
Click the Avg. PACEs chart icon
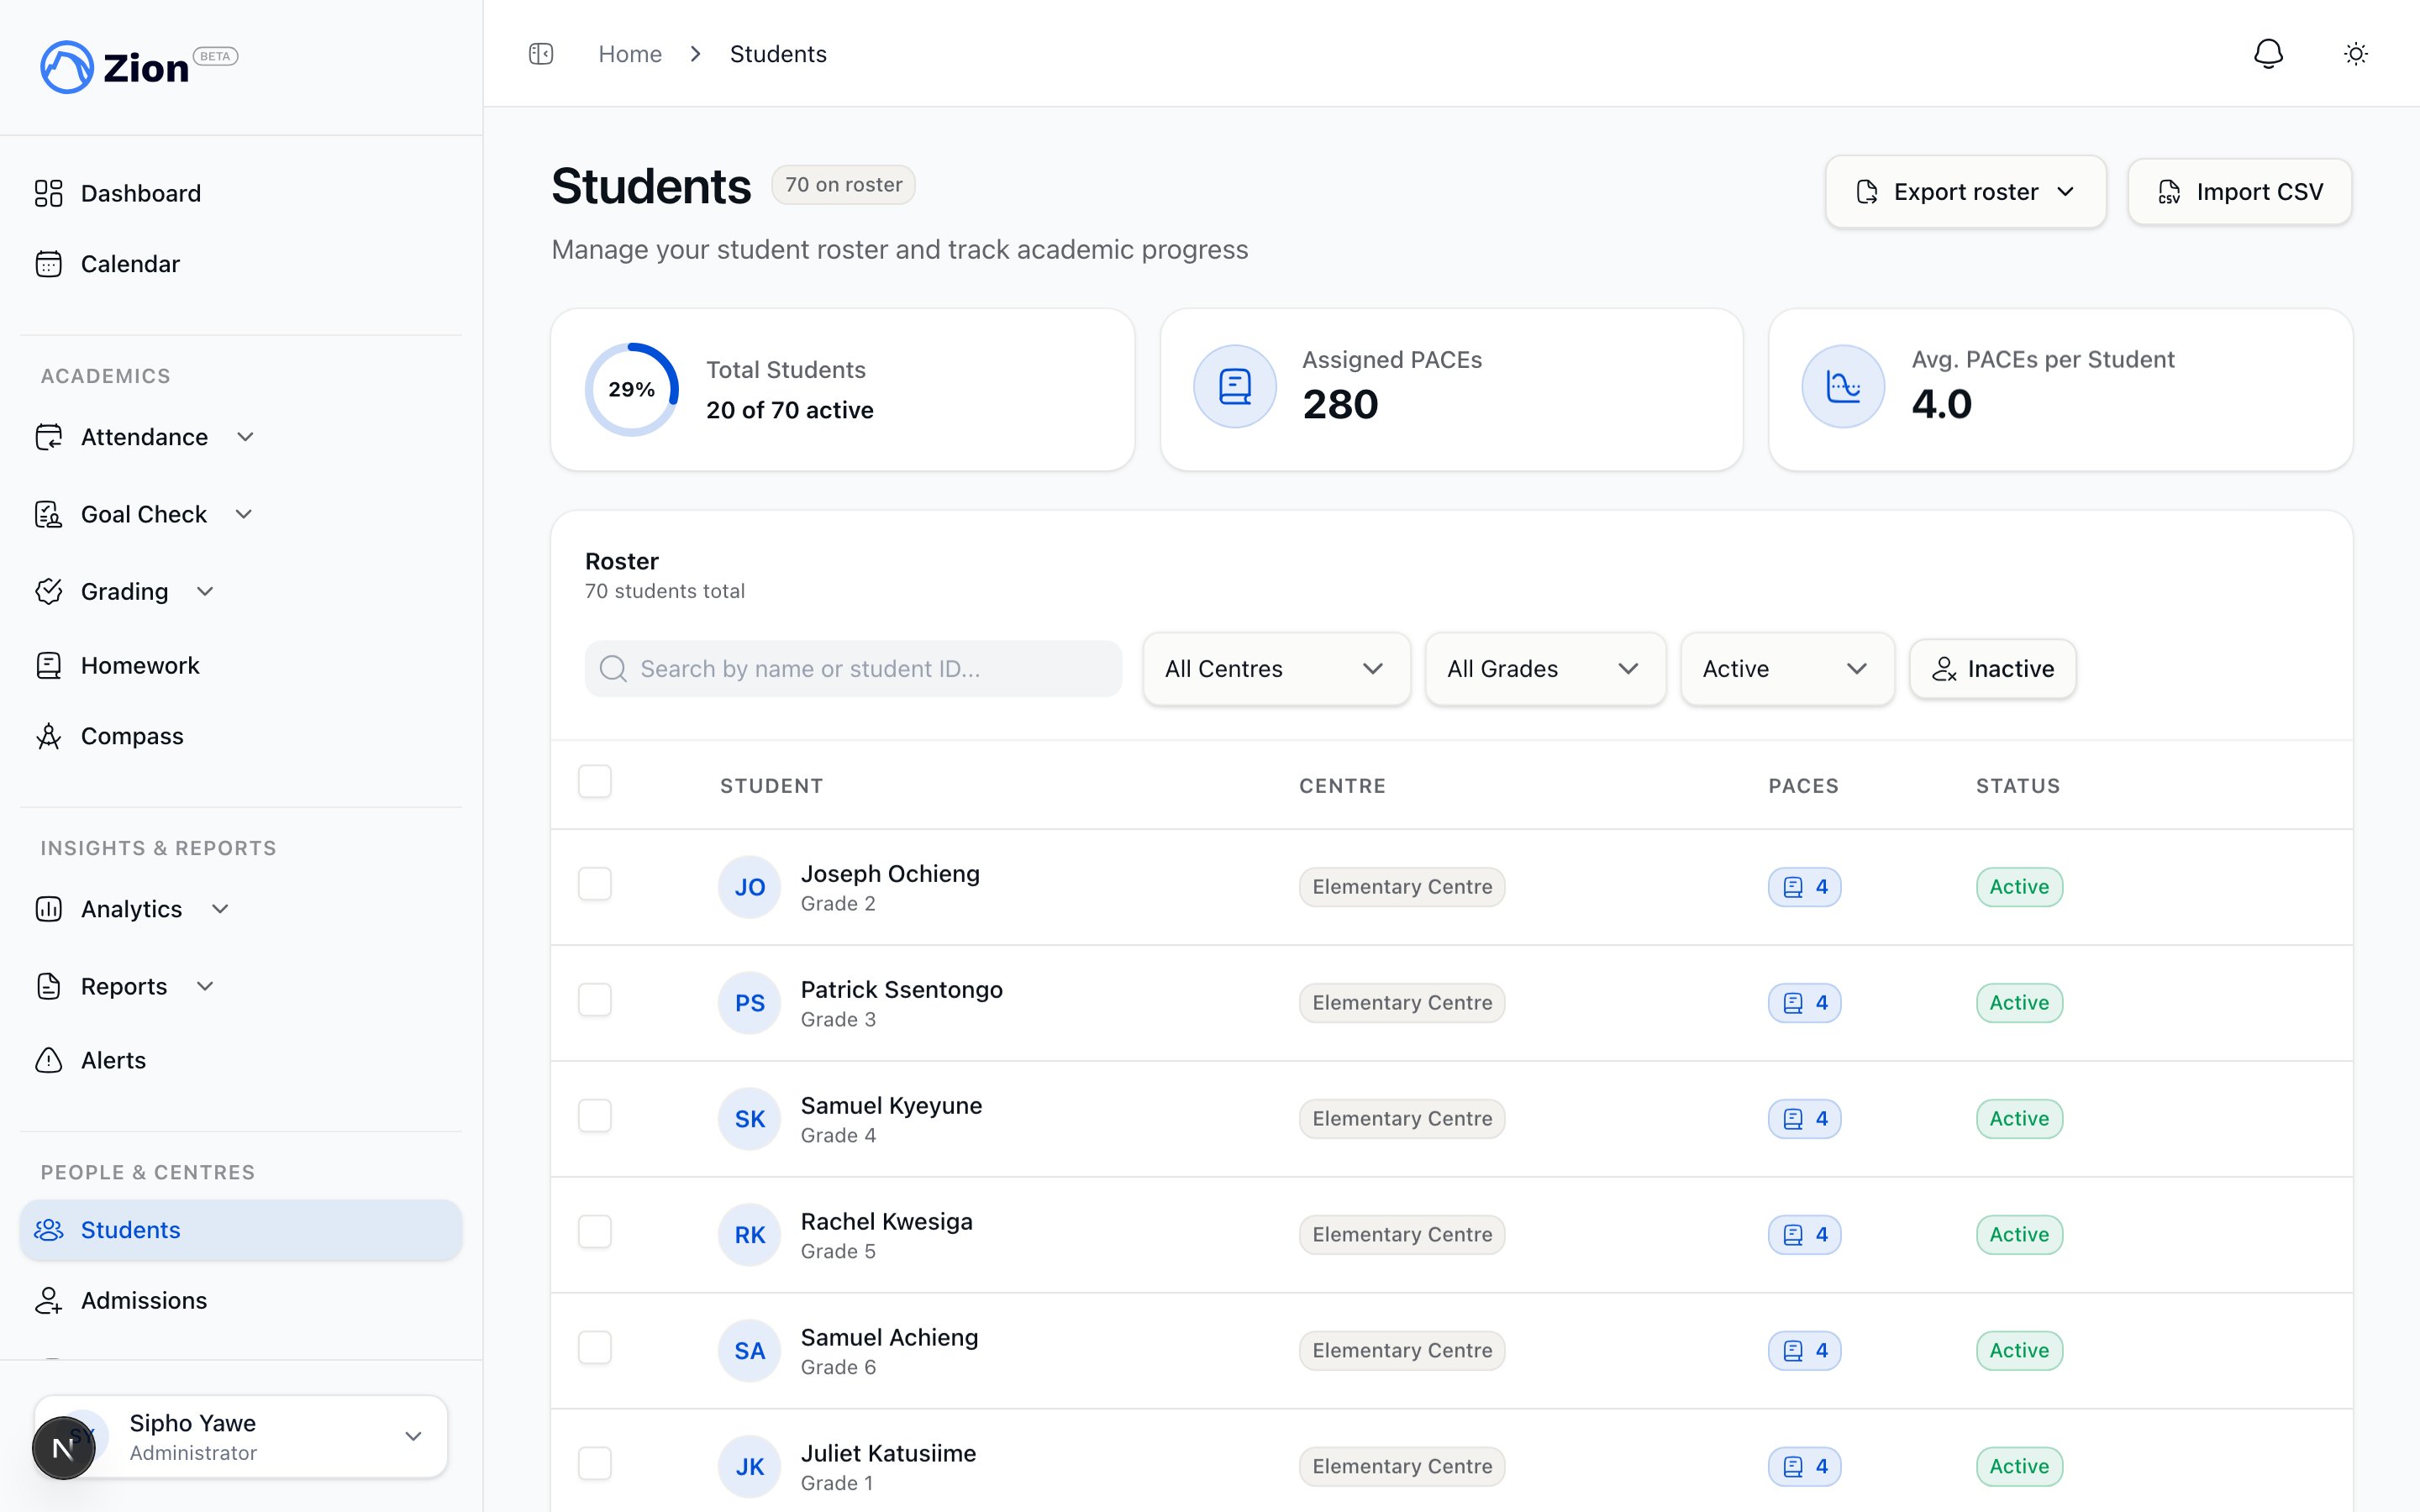pos(1843,387)
